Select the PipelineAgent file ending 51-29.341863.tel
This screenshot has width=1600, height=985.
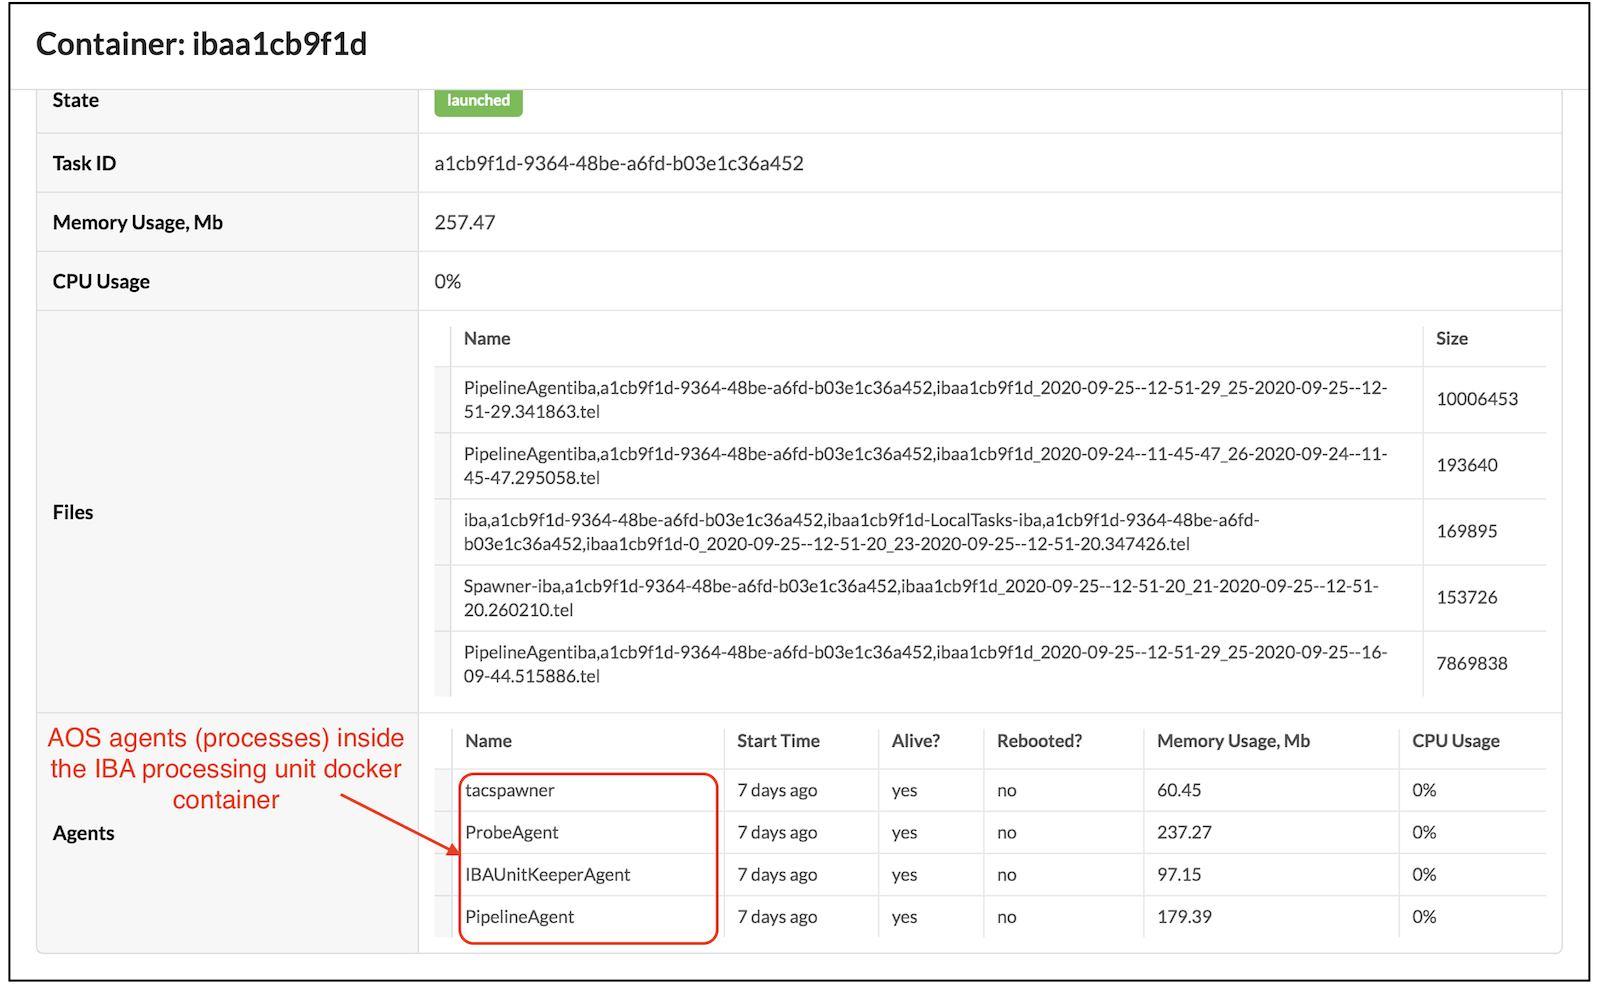pyautogui.click(x=925, y=399)
